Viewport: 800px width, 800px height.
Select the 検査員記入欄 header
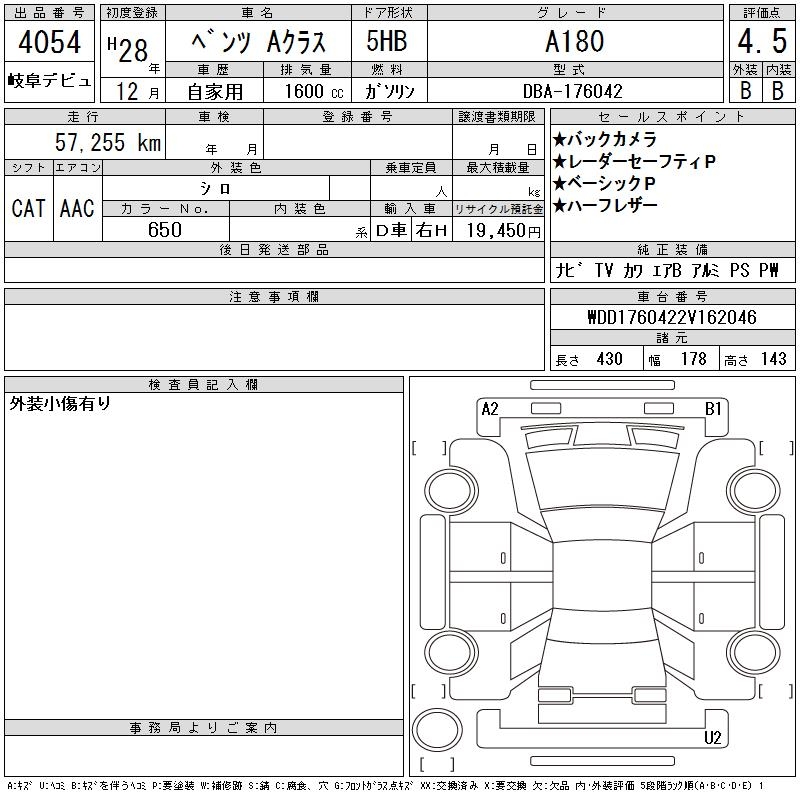tap(204, 384)
